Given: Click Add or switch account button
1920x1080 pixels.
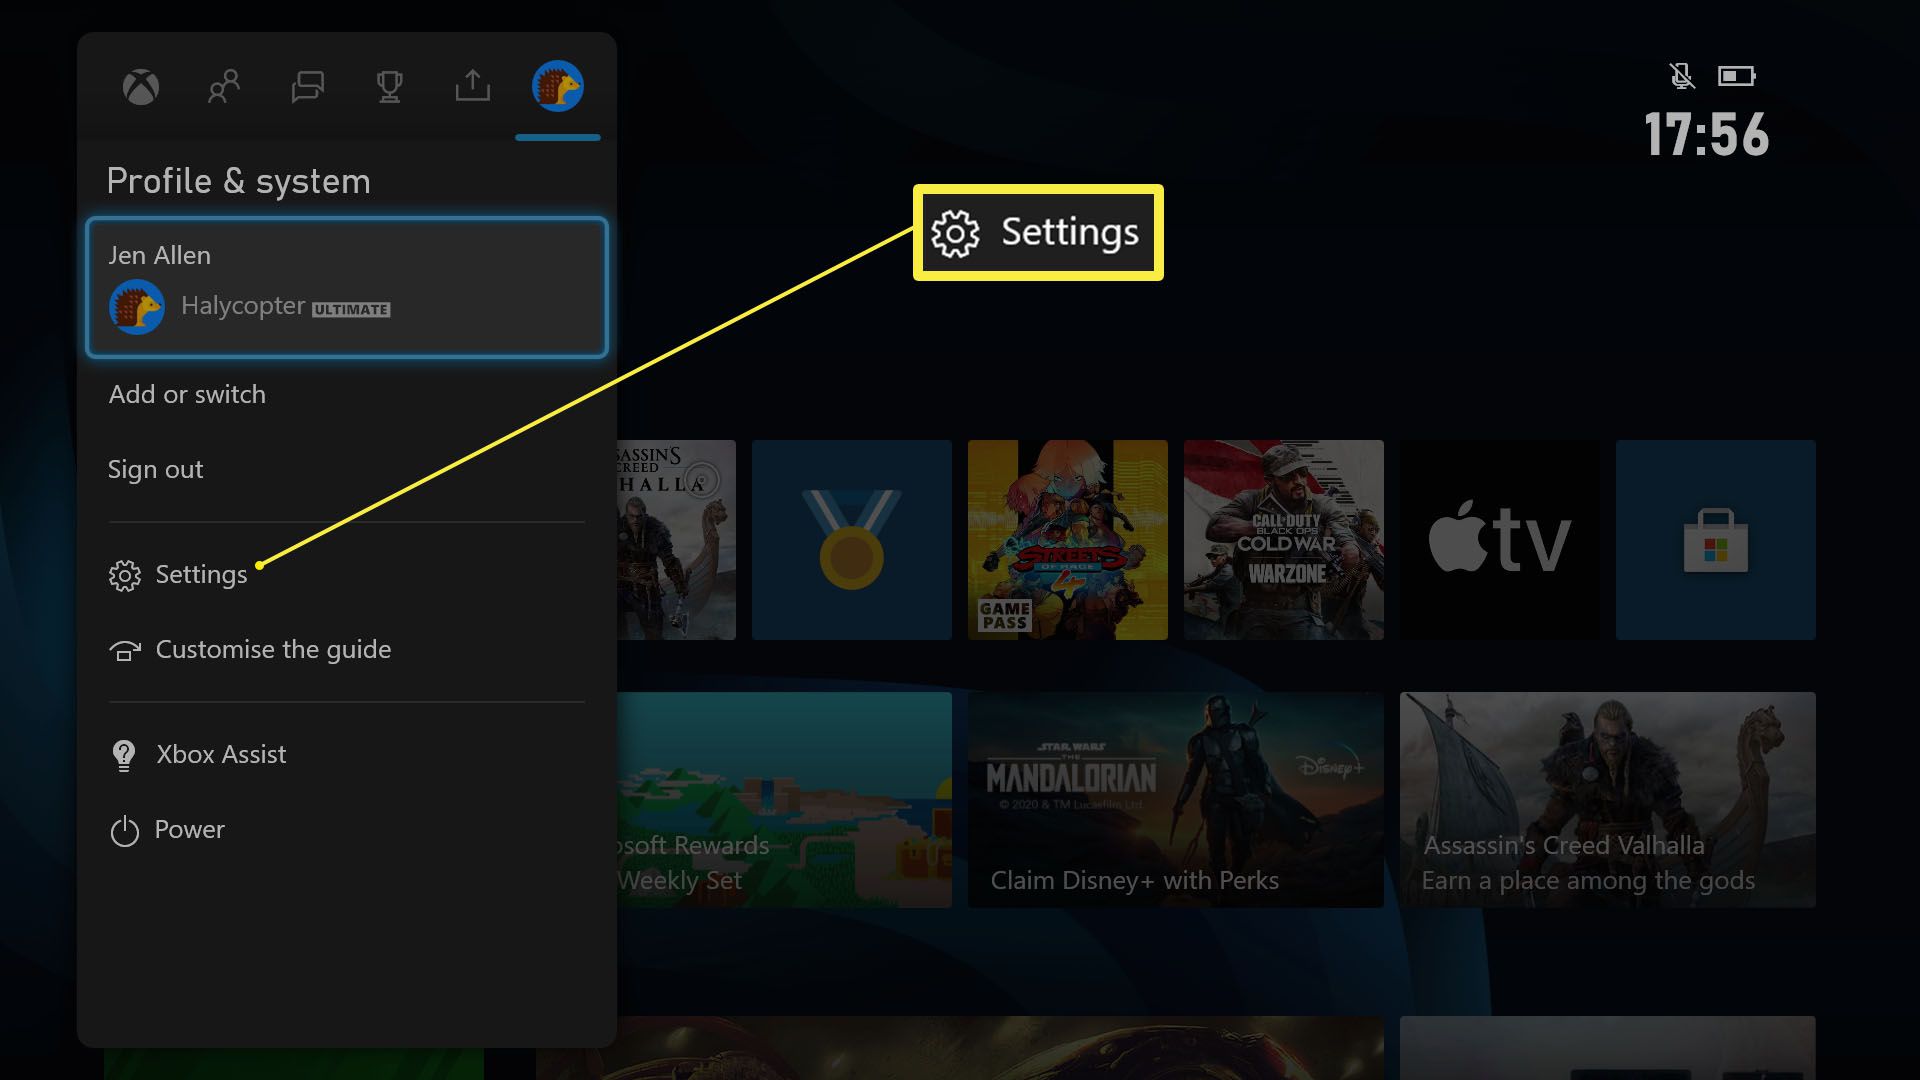Looking at the screenshot, I should (x=187, y=393).
